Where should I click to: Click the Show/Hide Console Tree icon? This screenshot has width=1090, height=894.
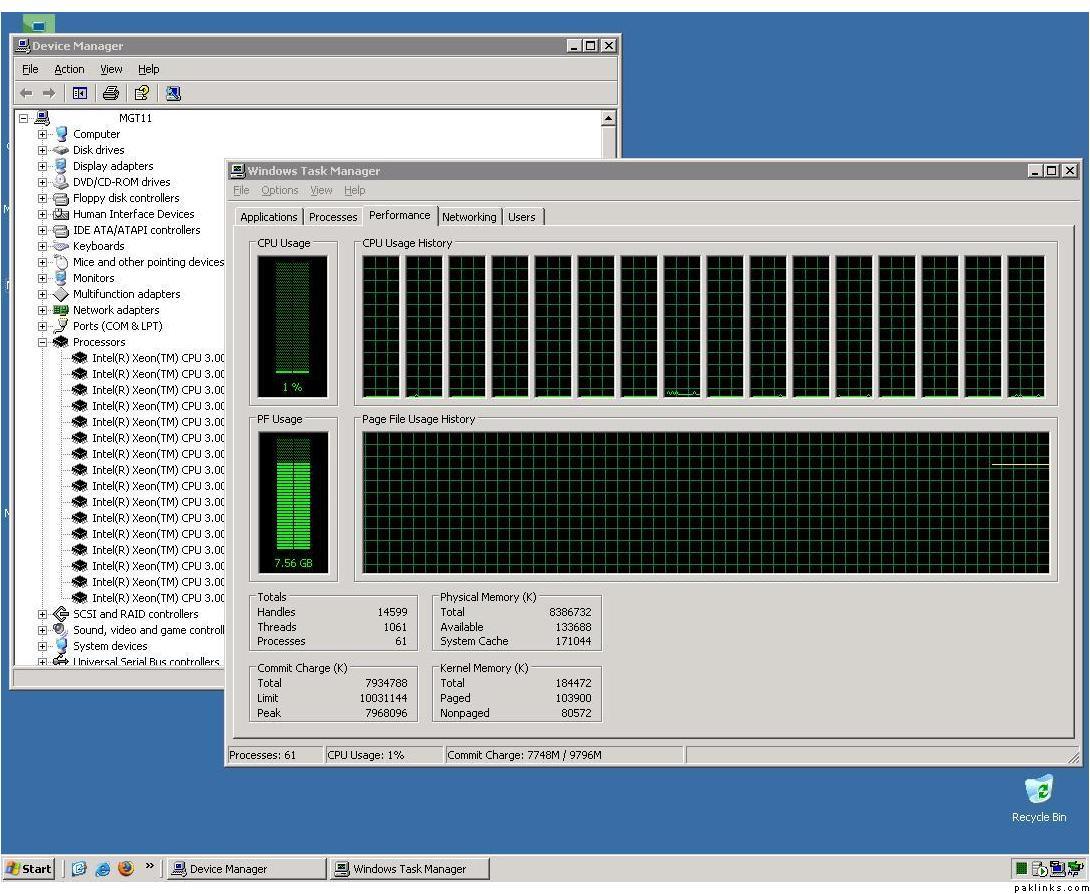pyautogui.click(x=79, y=93)
